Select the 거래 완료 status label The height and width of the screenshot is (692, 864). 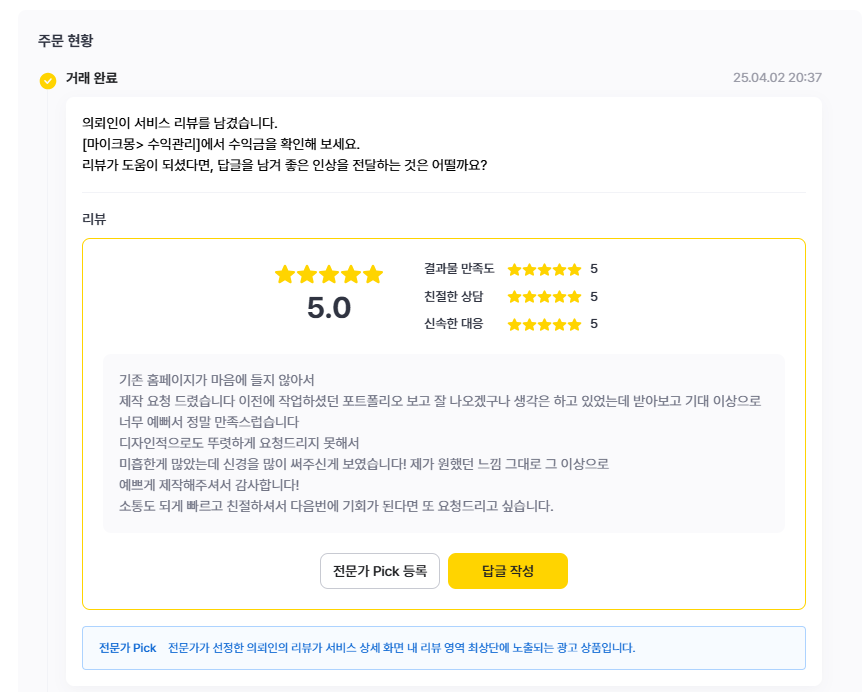[x=92, y=78]
